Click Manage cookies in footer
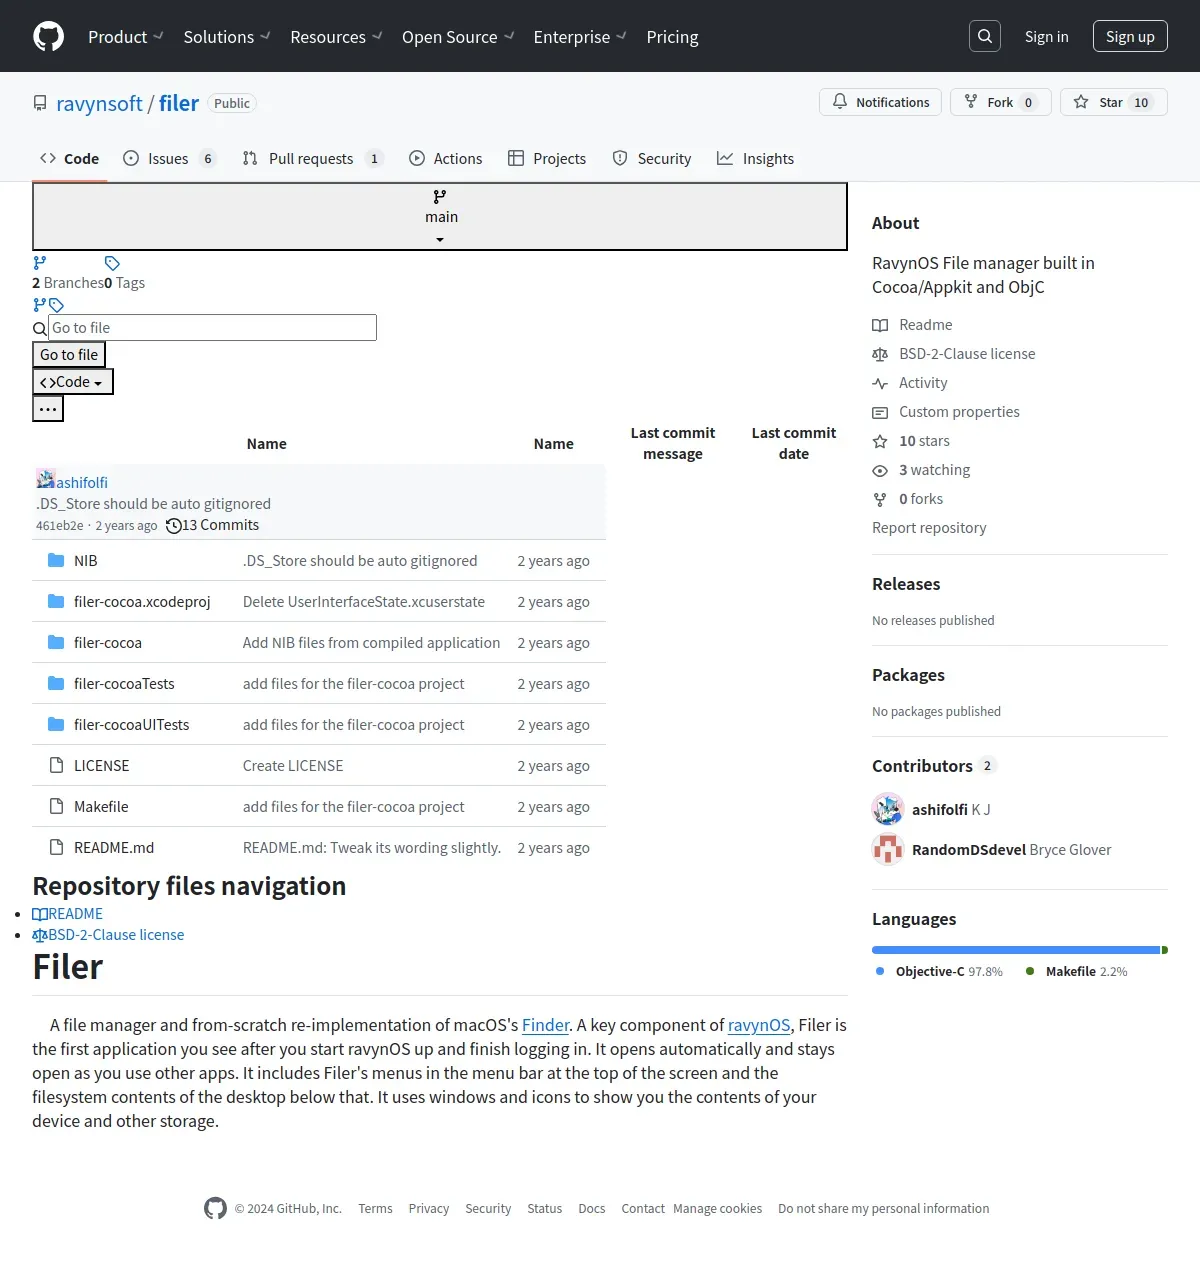Image resolution: width=1200 pixels, height=1261 pixels. (x=717, y=1208)
